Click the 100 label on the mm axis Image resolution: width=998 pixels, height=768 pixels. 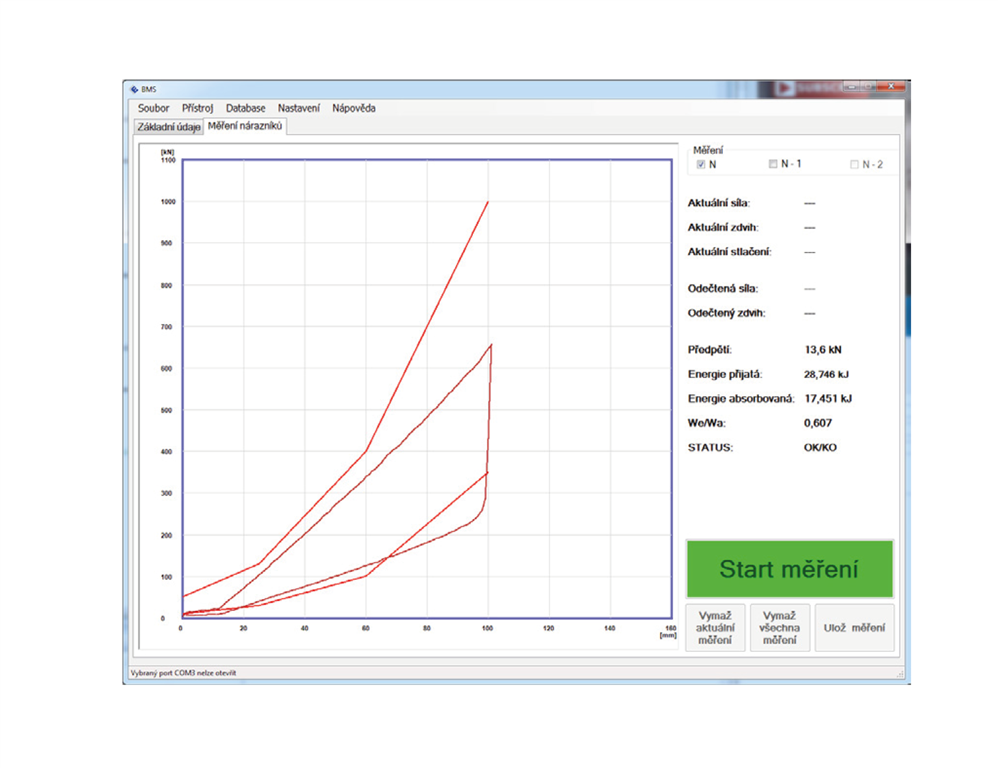tap(488, 629)
